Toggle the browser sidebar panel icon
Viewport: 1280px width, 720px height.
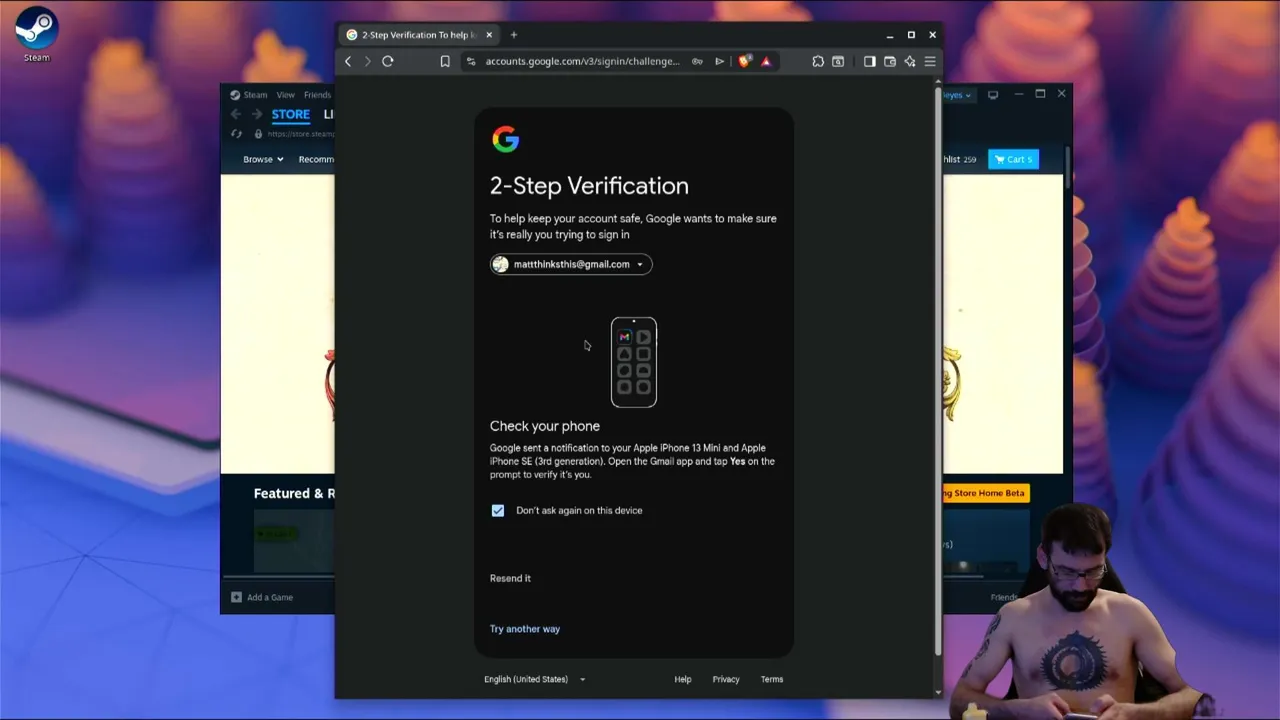coord(870,61)
